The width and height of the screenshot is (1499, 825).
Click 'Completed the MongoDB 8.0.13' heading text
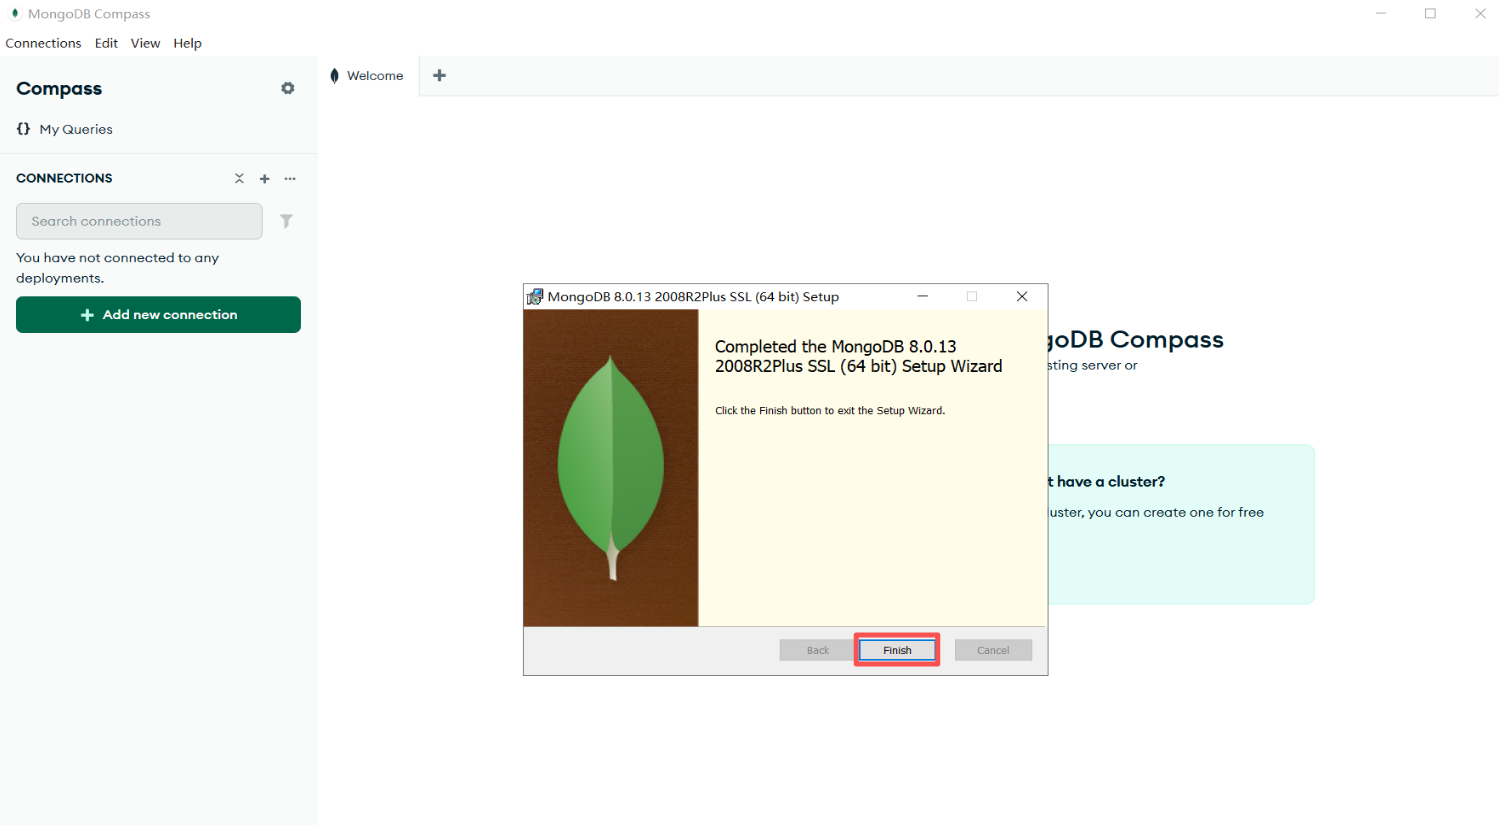pyautogui.click(x=858, y=356)
